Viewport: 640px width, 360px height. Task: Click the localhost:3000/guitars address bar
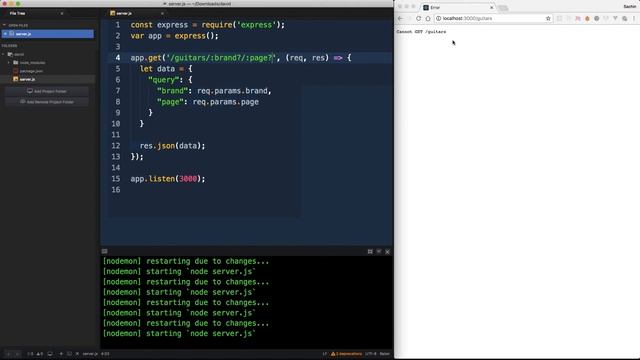(x=493, y=18)
